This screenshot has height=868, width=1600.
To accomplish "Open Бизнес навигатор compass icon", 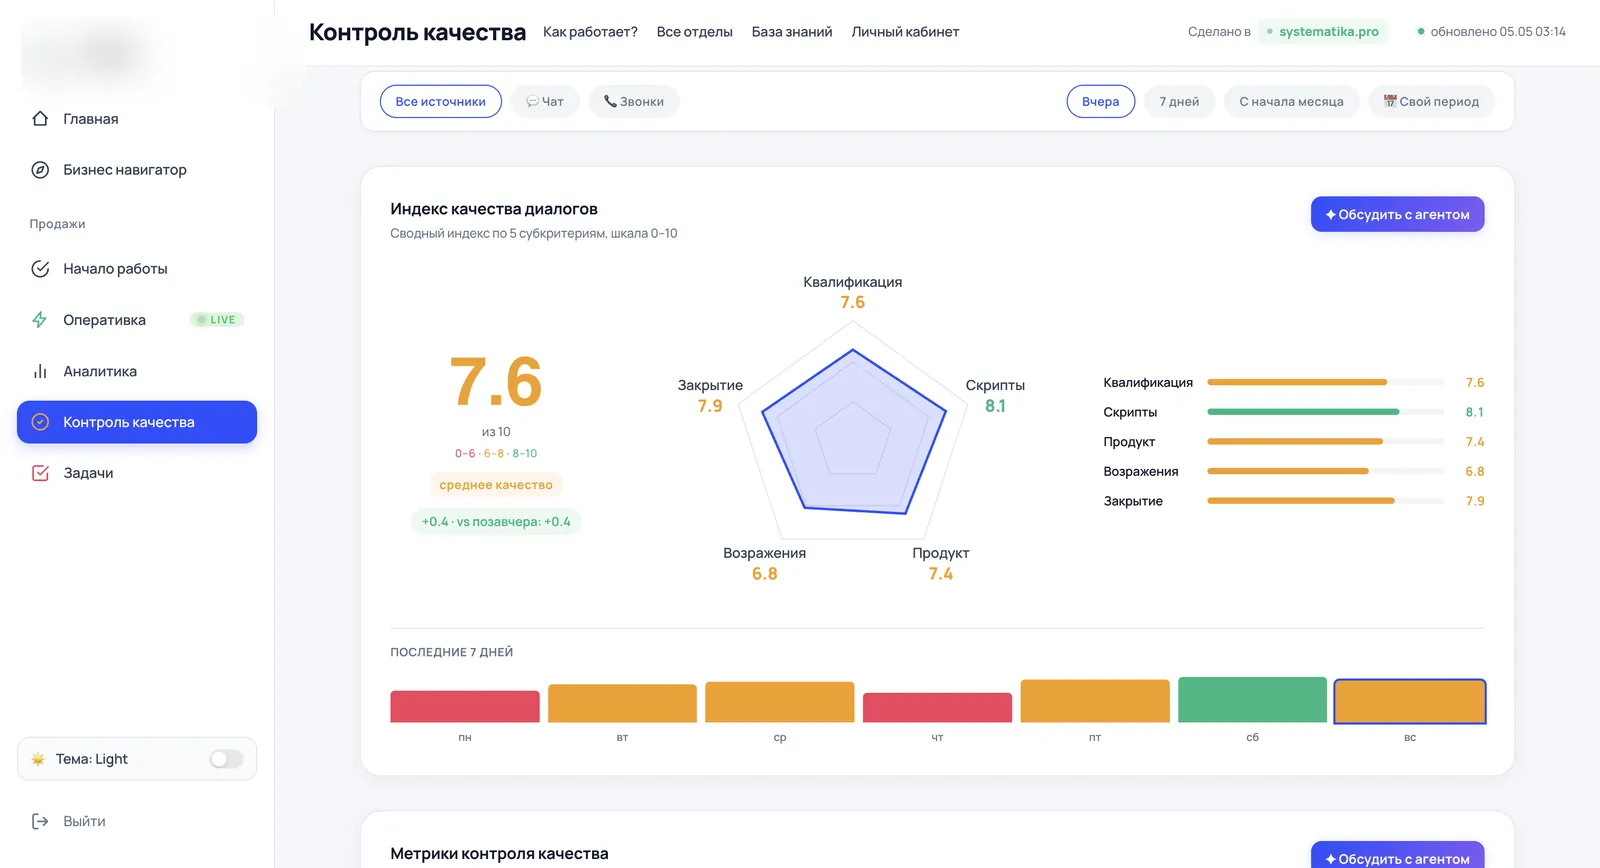I will 40,170.
